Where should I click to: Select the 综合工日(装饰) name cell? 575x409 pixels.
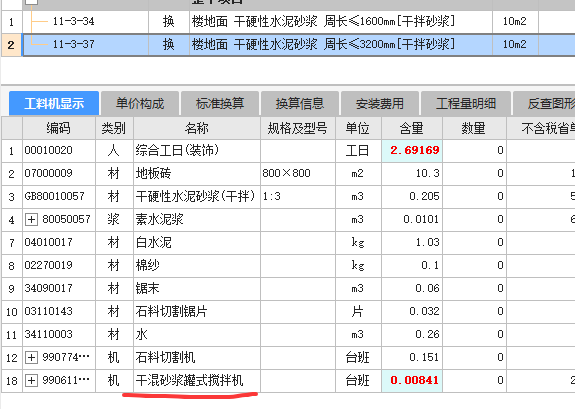pyautogui.click(x=197, y=150)
